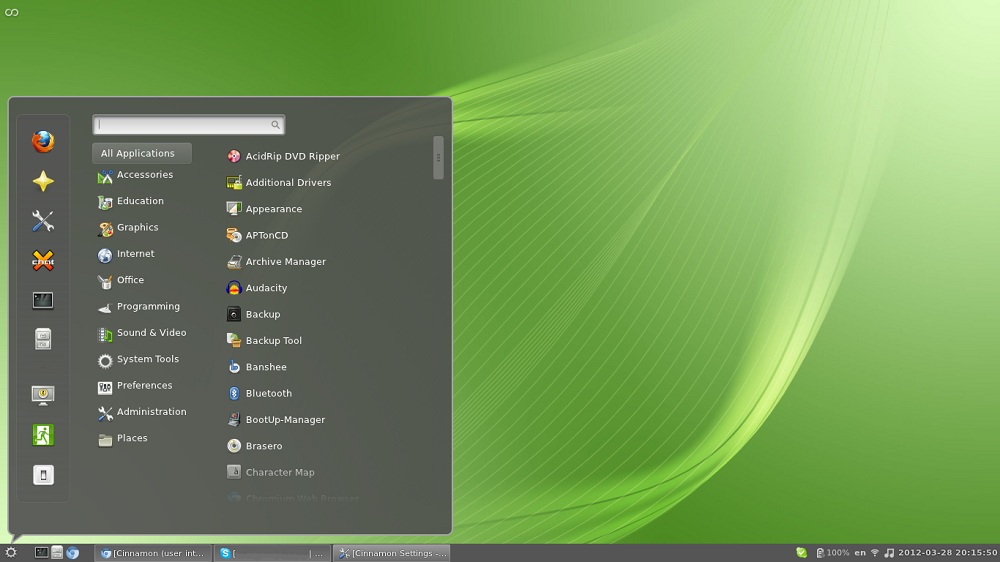Click the 'en' keyboard layout indicator

[860, 553]
